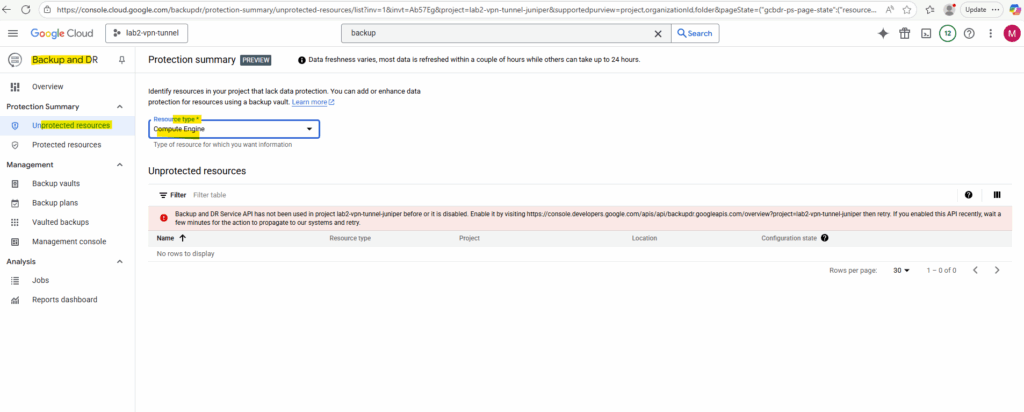This screenshot has height=412, width=1024.
Task: Clear the search box text
Action: (x=657, y=33)
